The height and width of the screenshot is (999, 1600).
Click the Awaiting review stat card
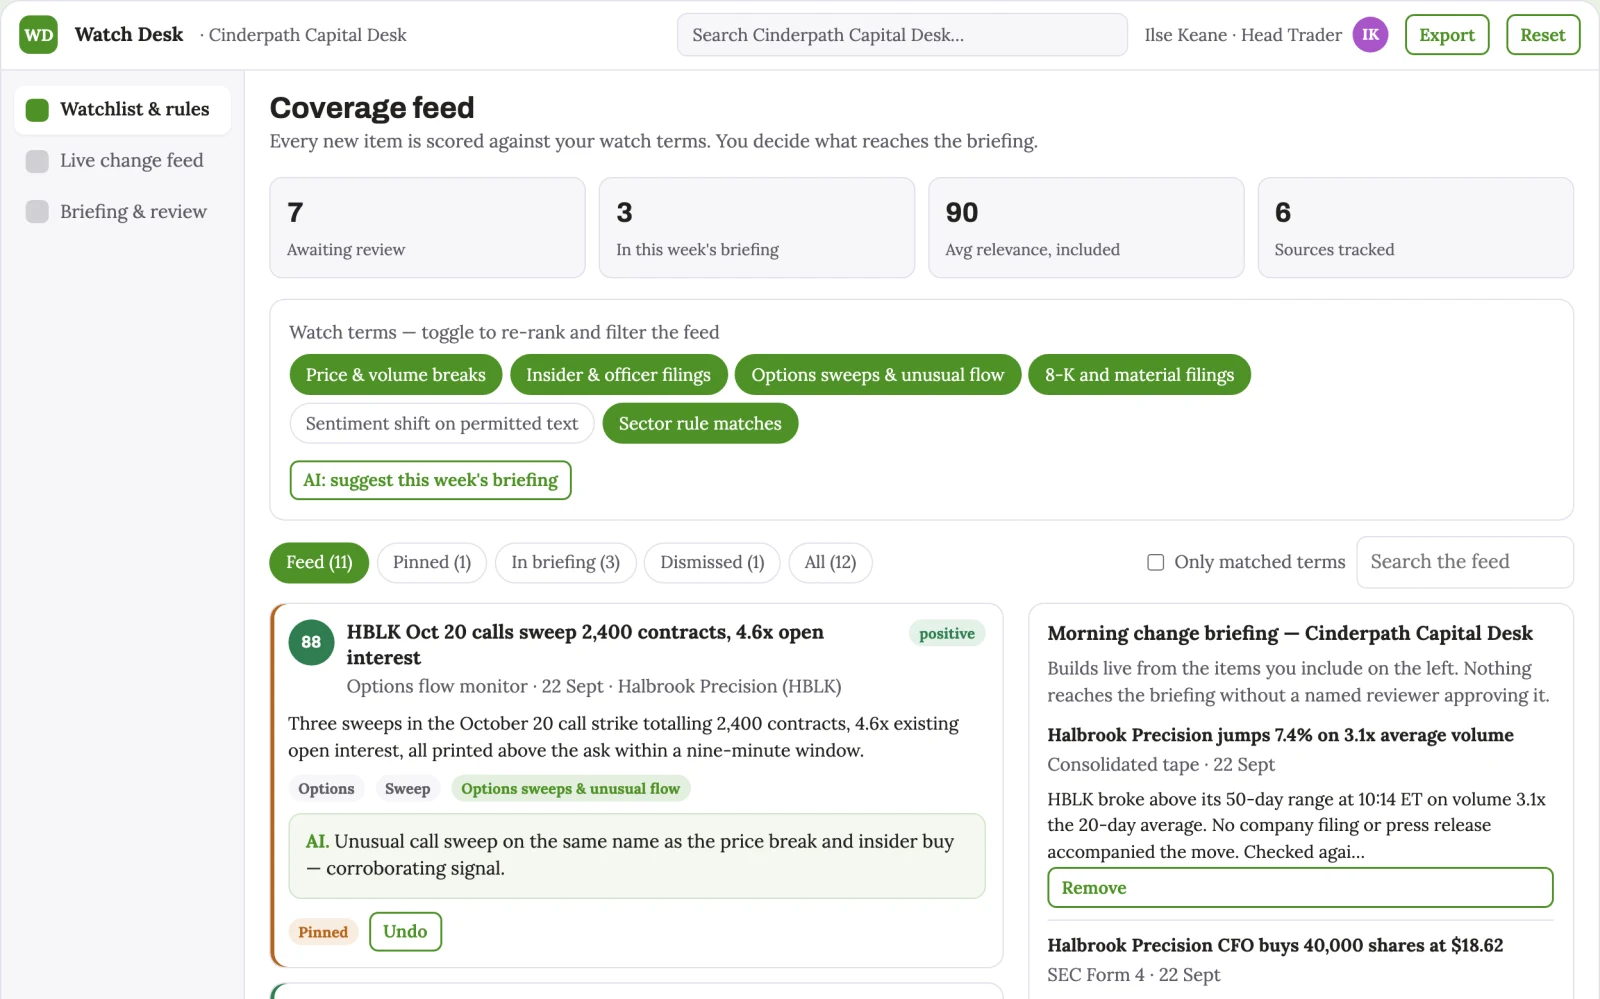[x=427, y=228]
